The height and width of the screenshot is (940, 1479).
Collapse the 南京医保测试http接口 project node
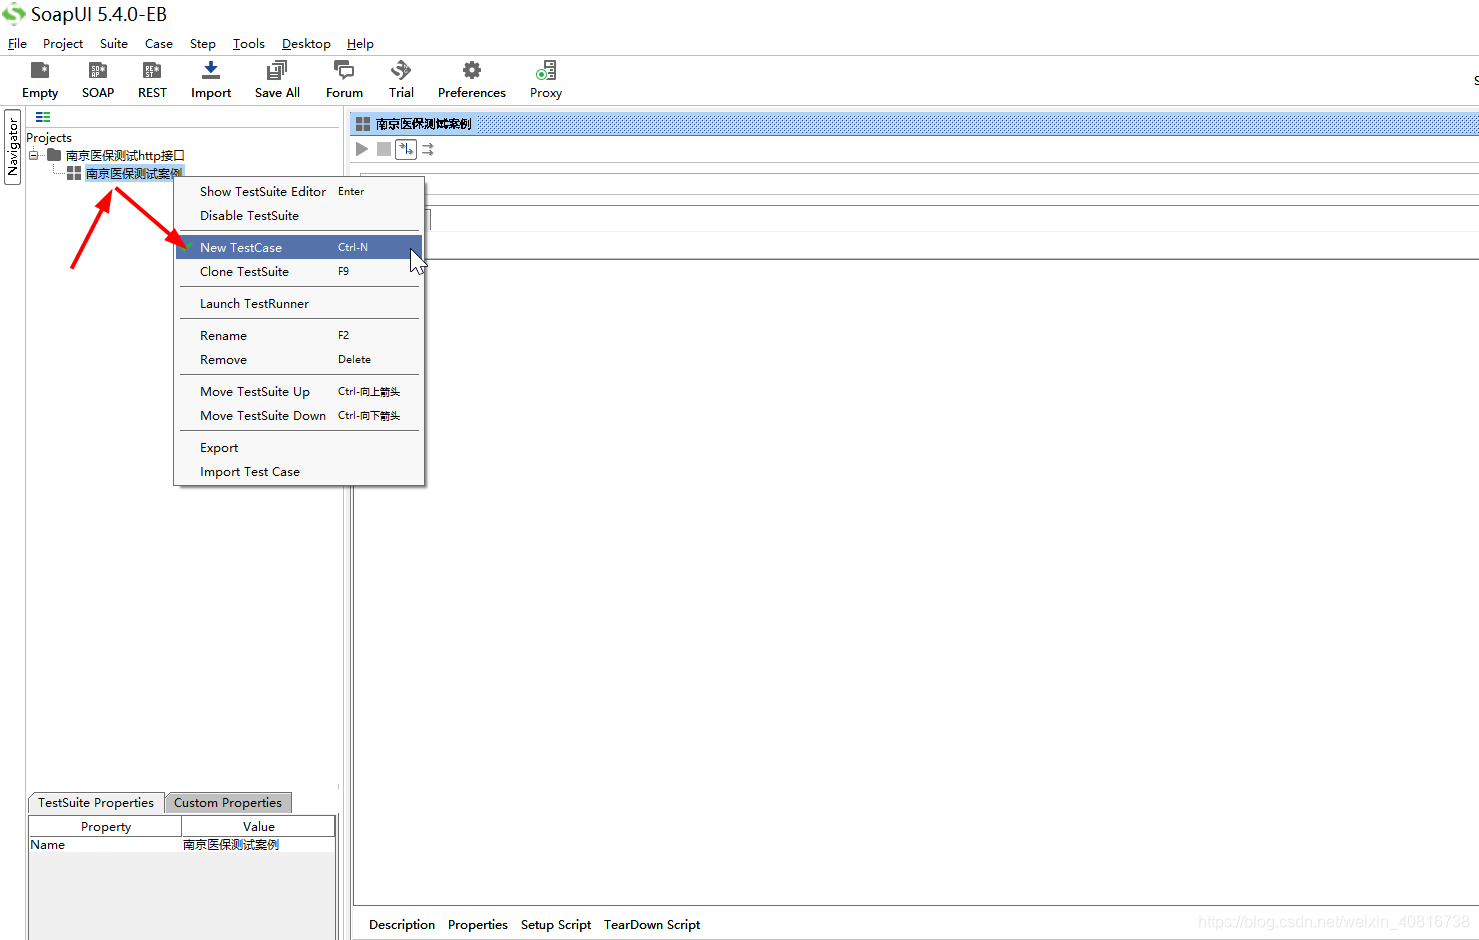click(x=33, y=155)
